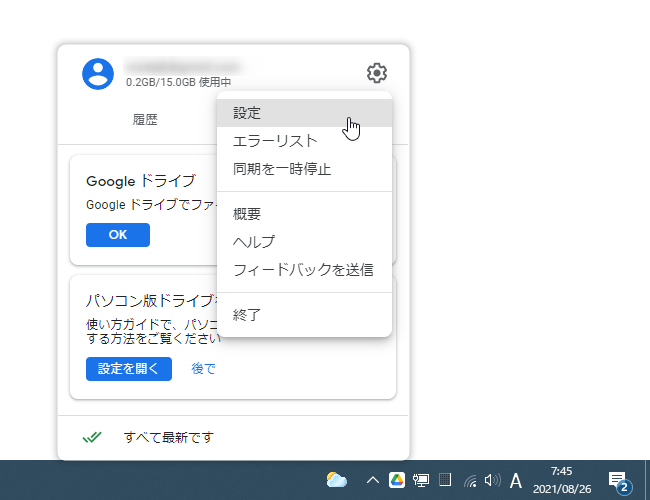
Task: Select 同期を一時停止 menu entry
Action: click(304, 169)
